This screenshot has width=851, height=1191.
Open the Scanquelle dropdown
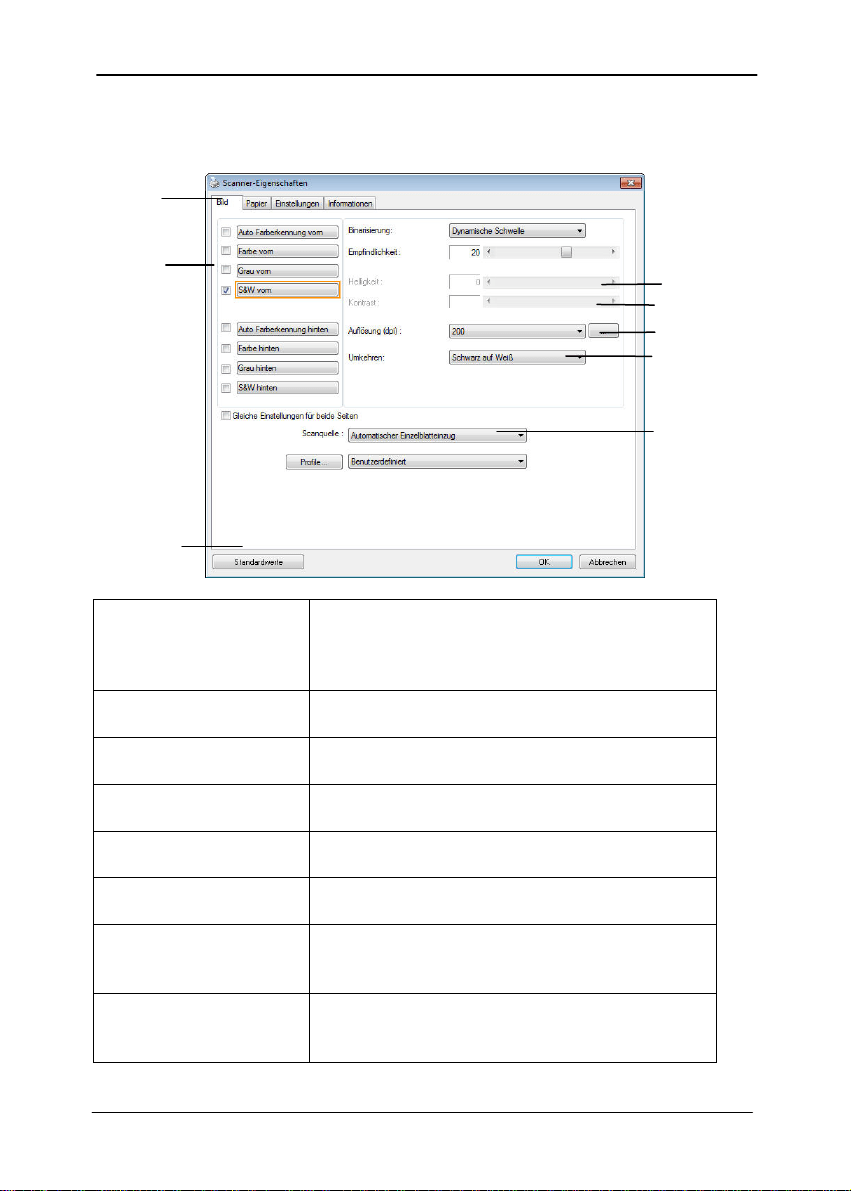[x=437, y=436]
